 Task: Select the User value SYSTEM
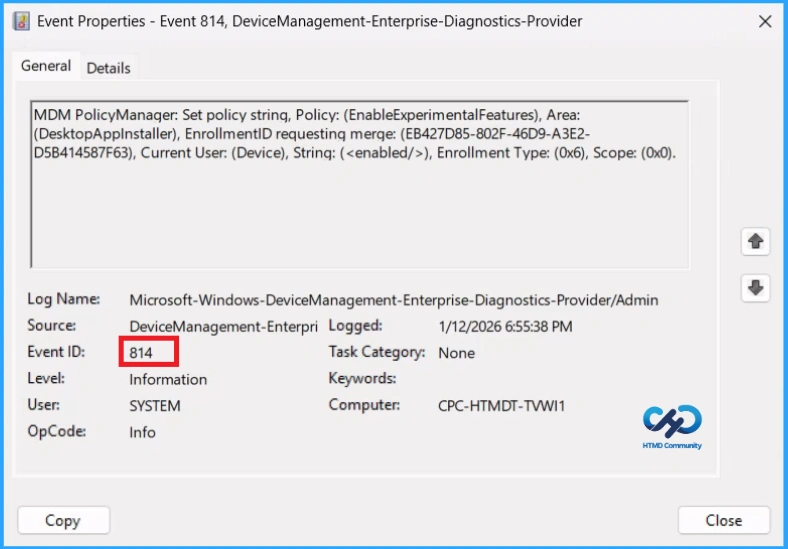pos(155,406)
